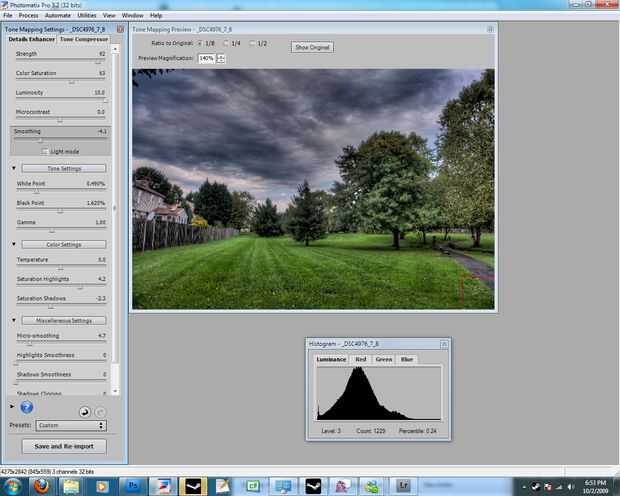The width and height of the screenshot is (620, 496).
Task: Collapse the Miscellaneous Settings section triangle
Action: point(14,320)
